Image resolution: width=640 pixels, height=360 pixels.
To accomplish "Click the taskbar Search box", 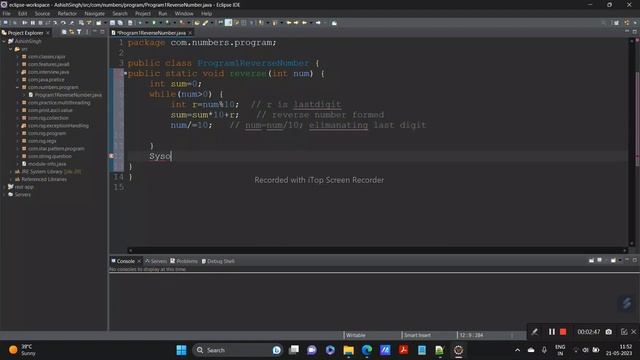I will (x=238, y=350).
